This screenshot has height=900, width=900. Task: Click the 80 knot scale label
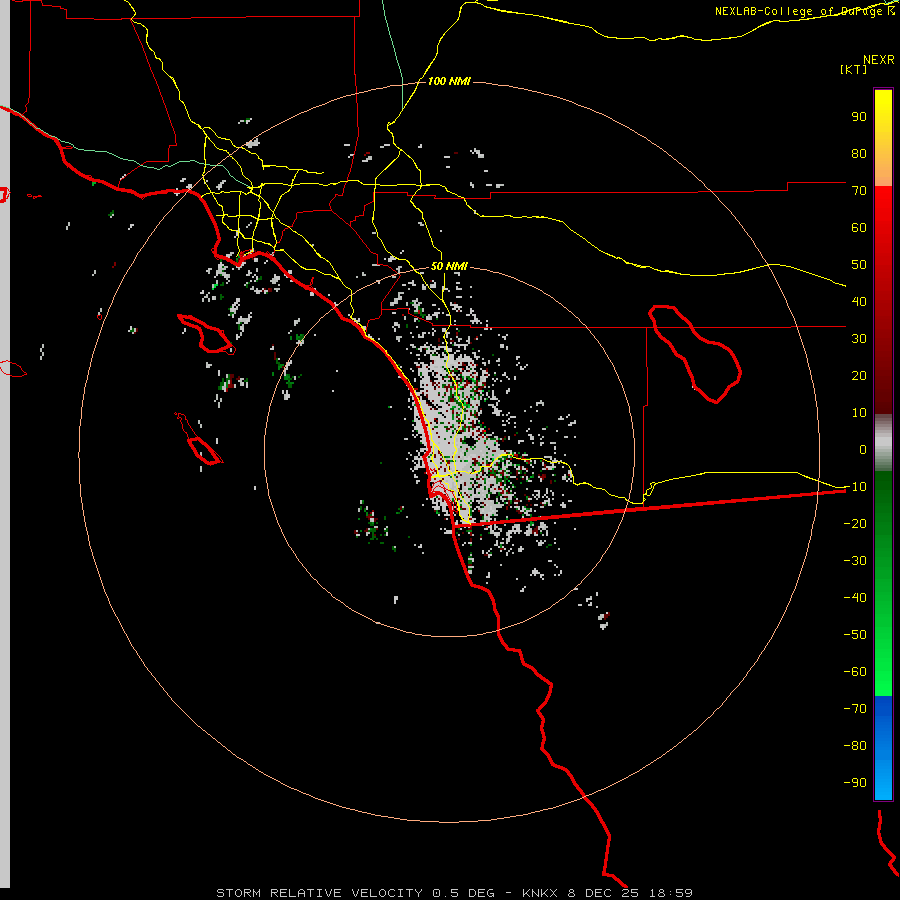859,153
